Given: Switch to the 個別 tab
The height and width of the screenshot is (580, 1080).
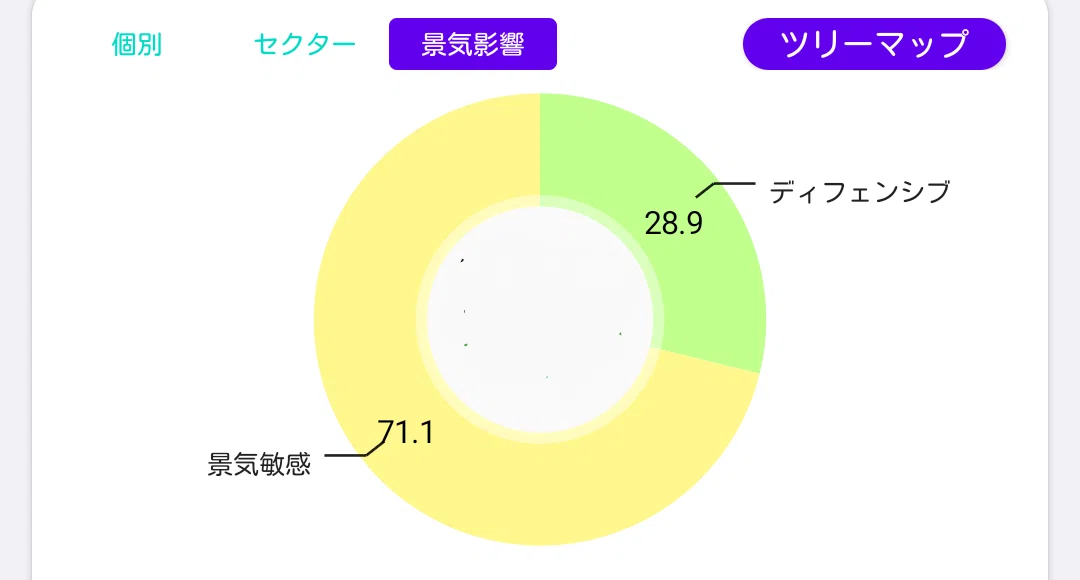Looking at the screenshot, I should (136, 44).
